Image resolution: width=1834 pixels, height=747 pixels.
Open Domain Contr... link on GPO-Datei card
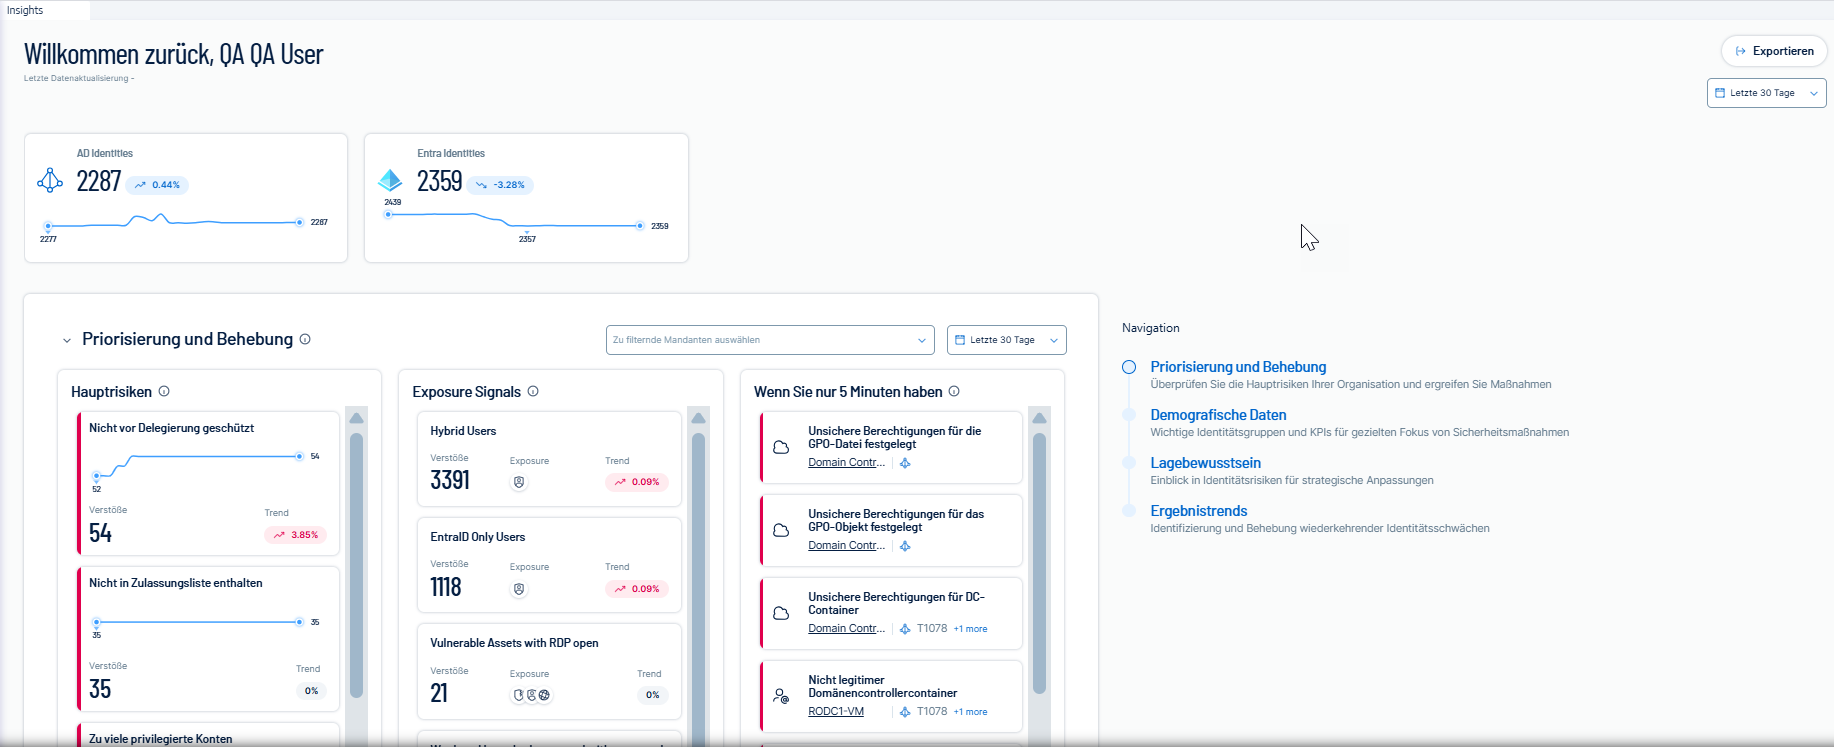pyautogui.click(x=846, y=463)
